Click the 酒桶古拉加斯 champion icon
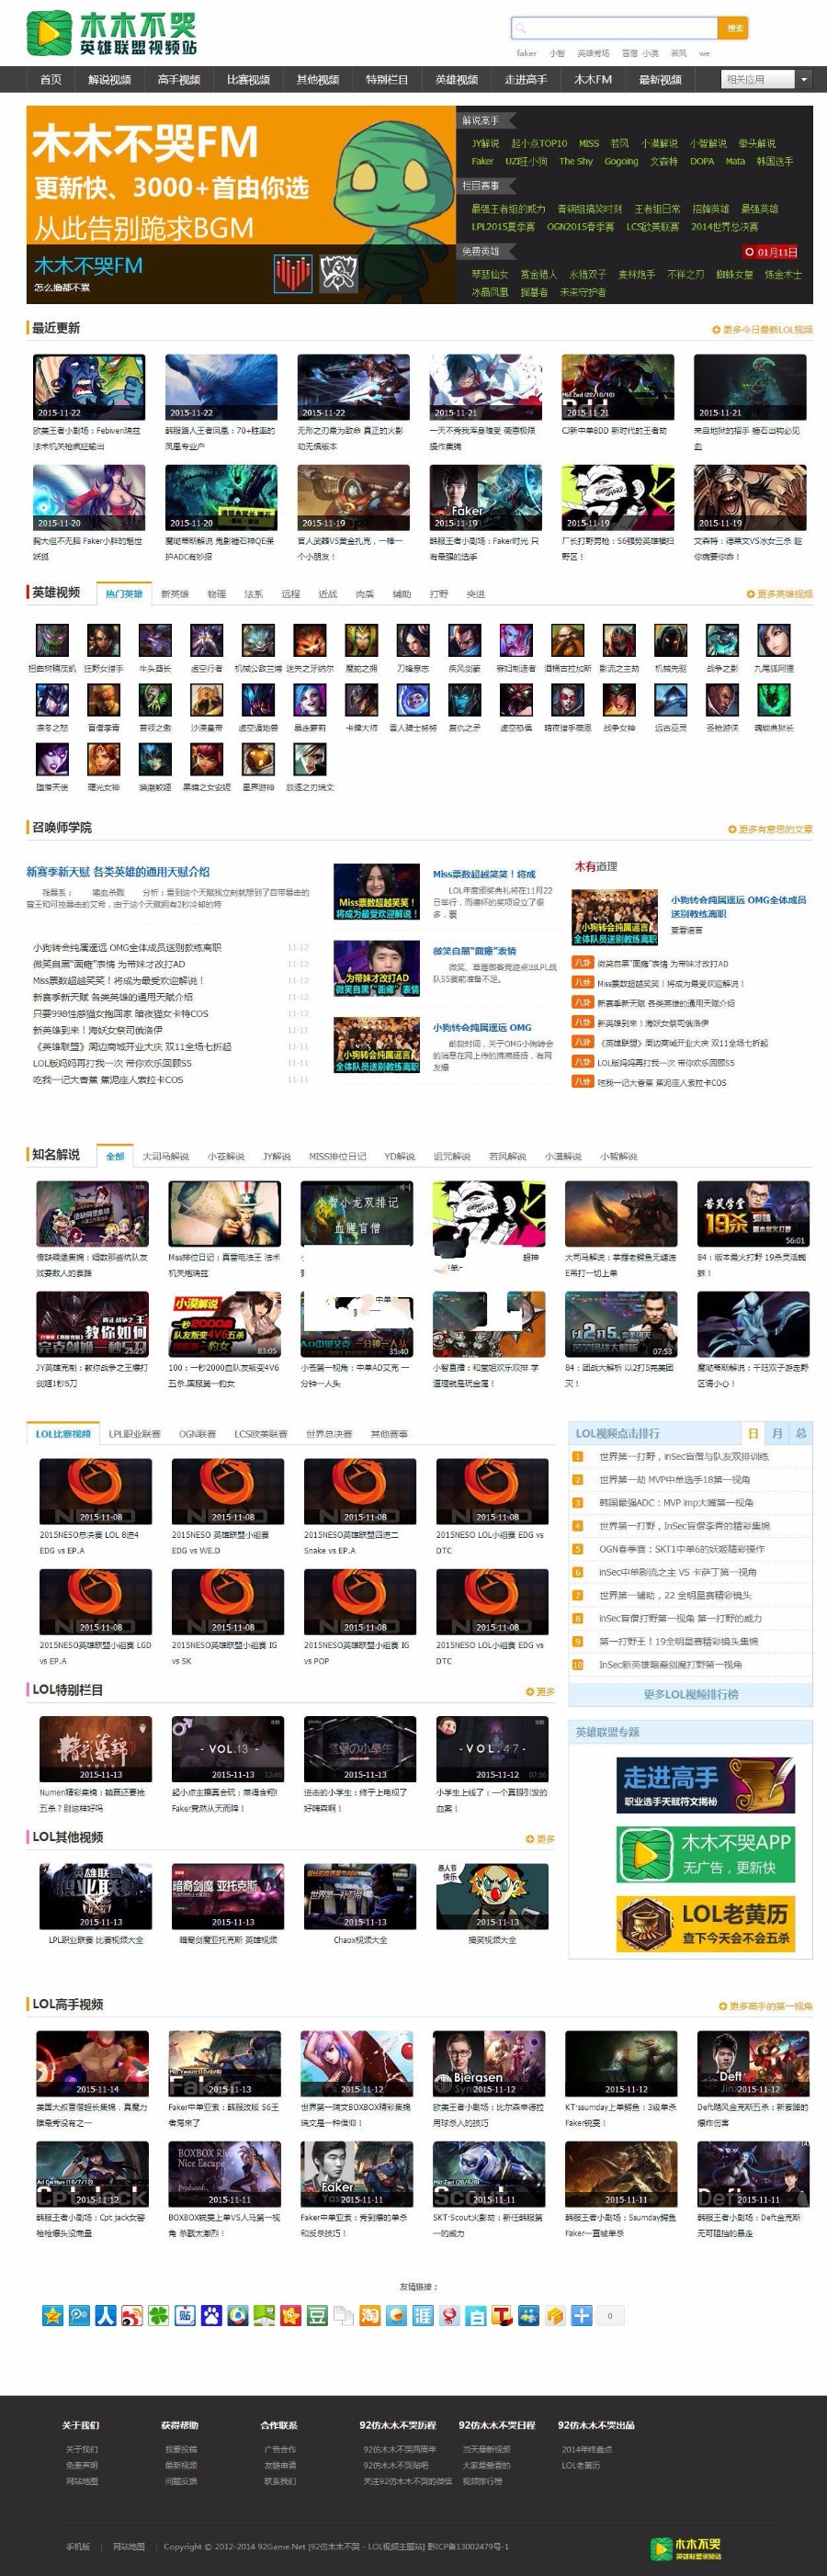The width and height of the screenshot is (827, 2576). pos(567,640)
